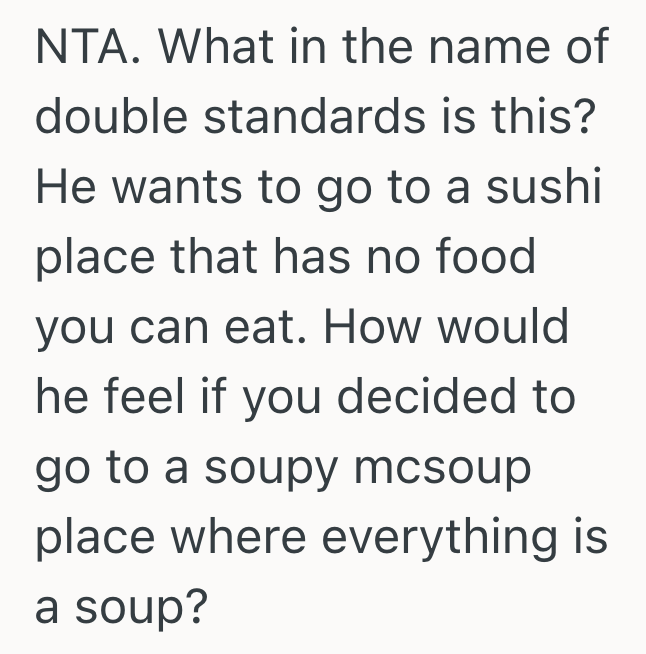The width and height of the screenshot is (646, 654).
Task: Place cursor on the word "this?"
Action: click(550, 118)
